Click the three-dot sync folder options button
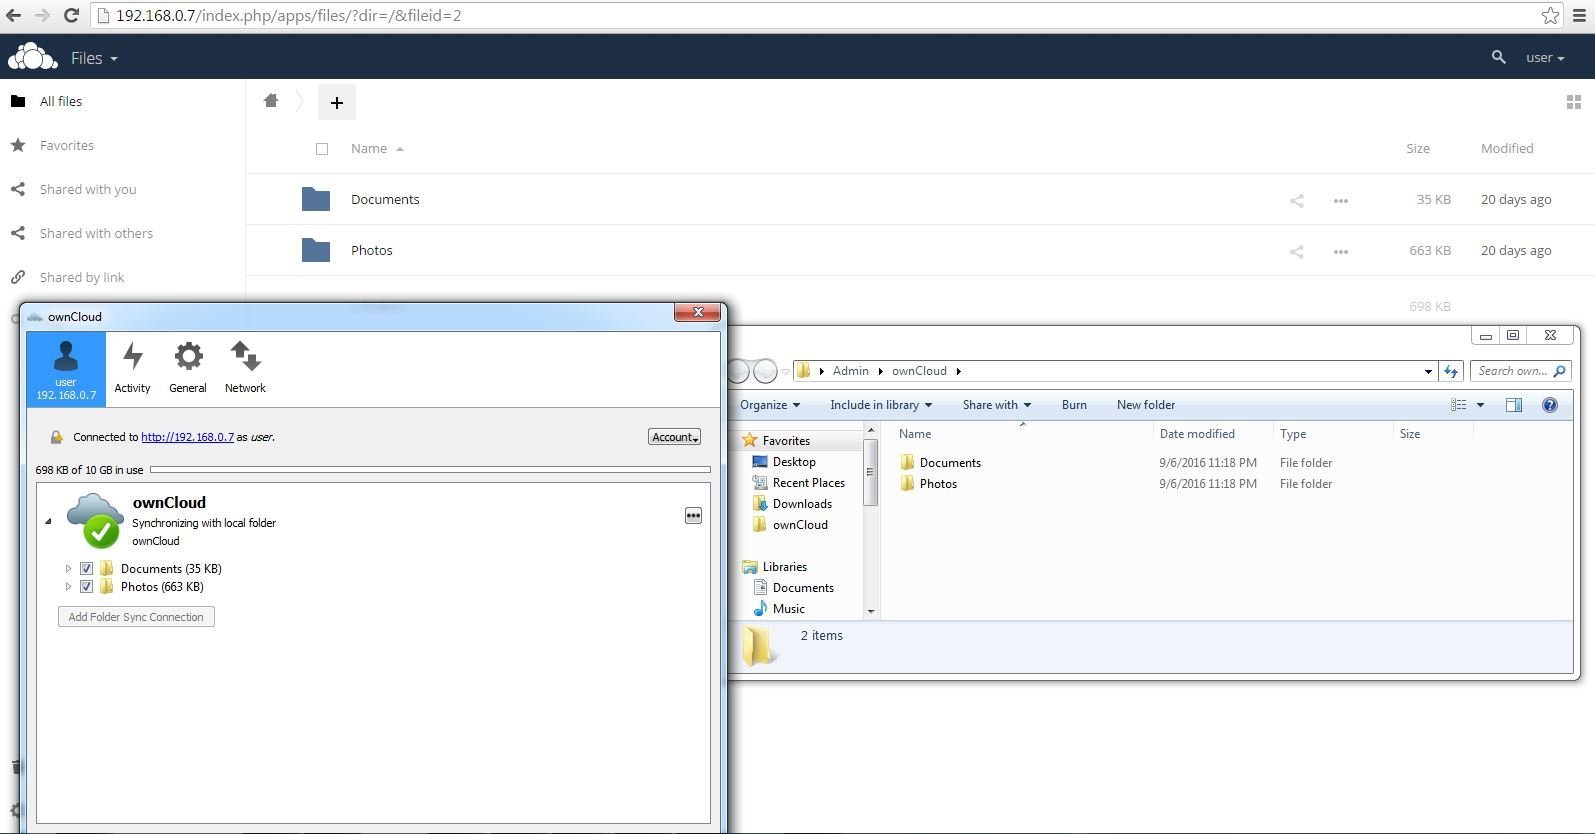 [693, 516]
